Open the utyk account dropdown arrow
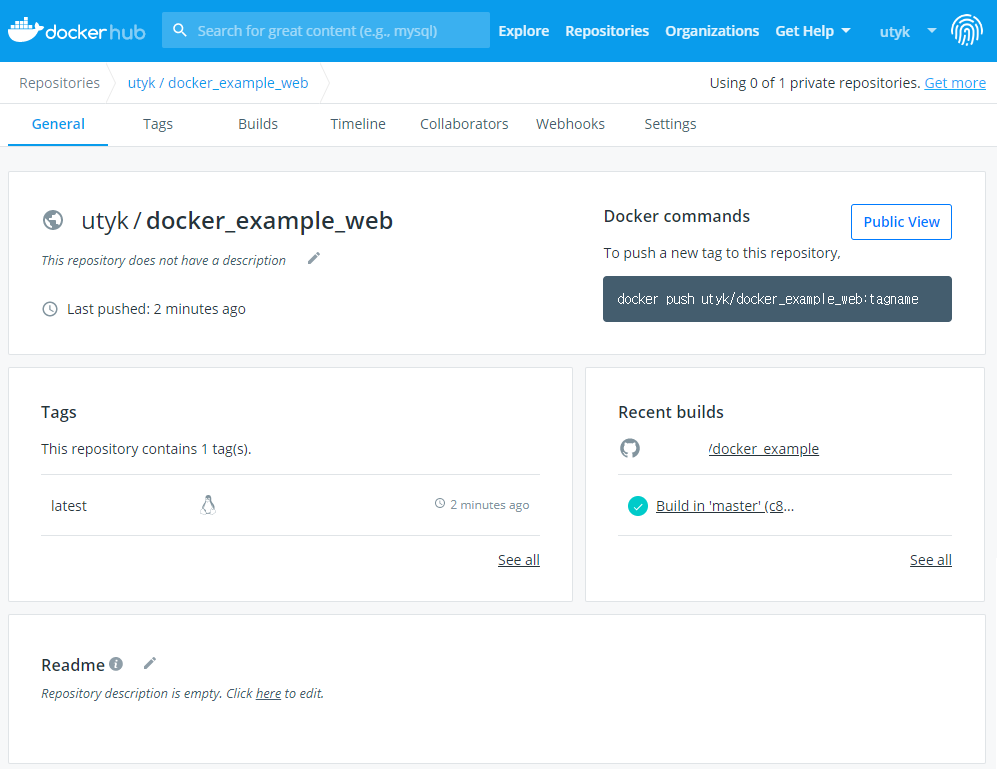Screen dimensions: 997x769 coord(932,31)
